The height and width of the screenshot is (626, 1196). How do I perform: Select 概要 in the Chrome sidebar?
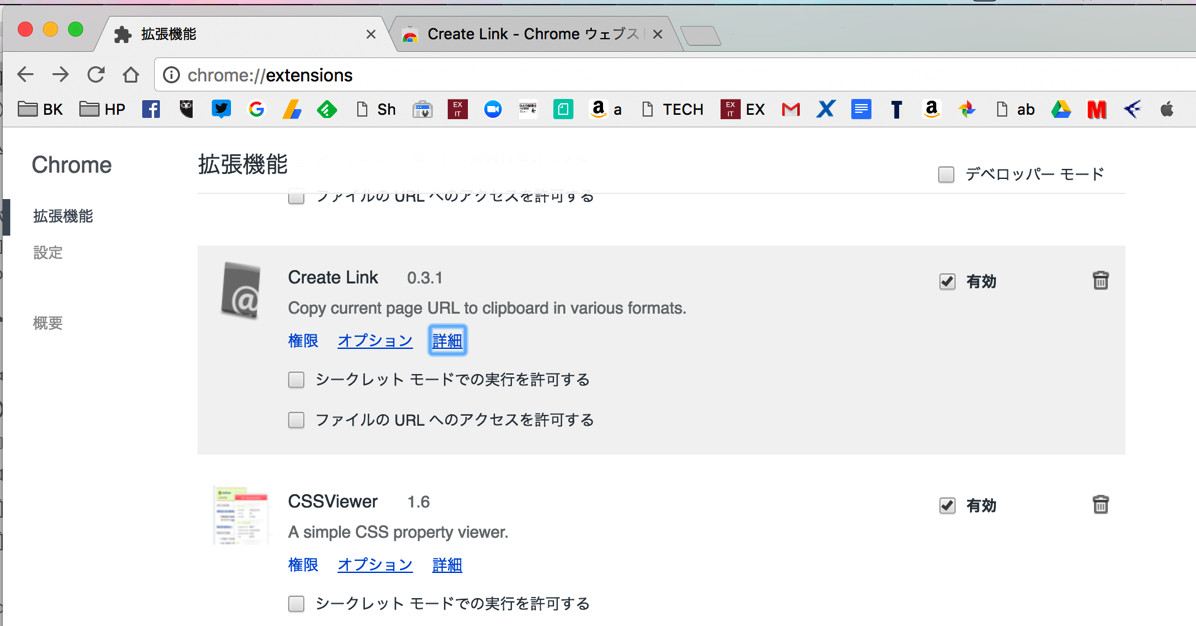[x=47, y=323]
